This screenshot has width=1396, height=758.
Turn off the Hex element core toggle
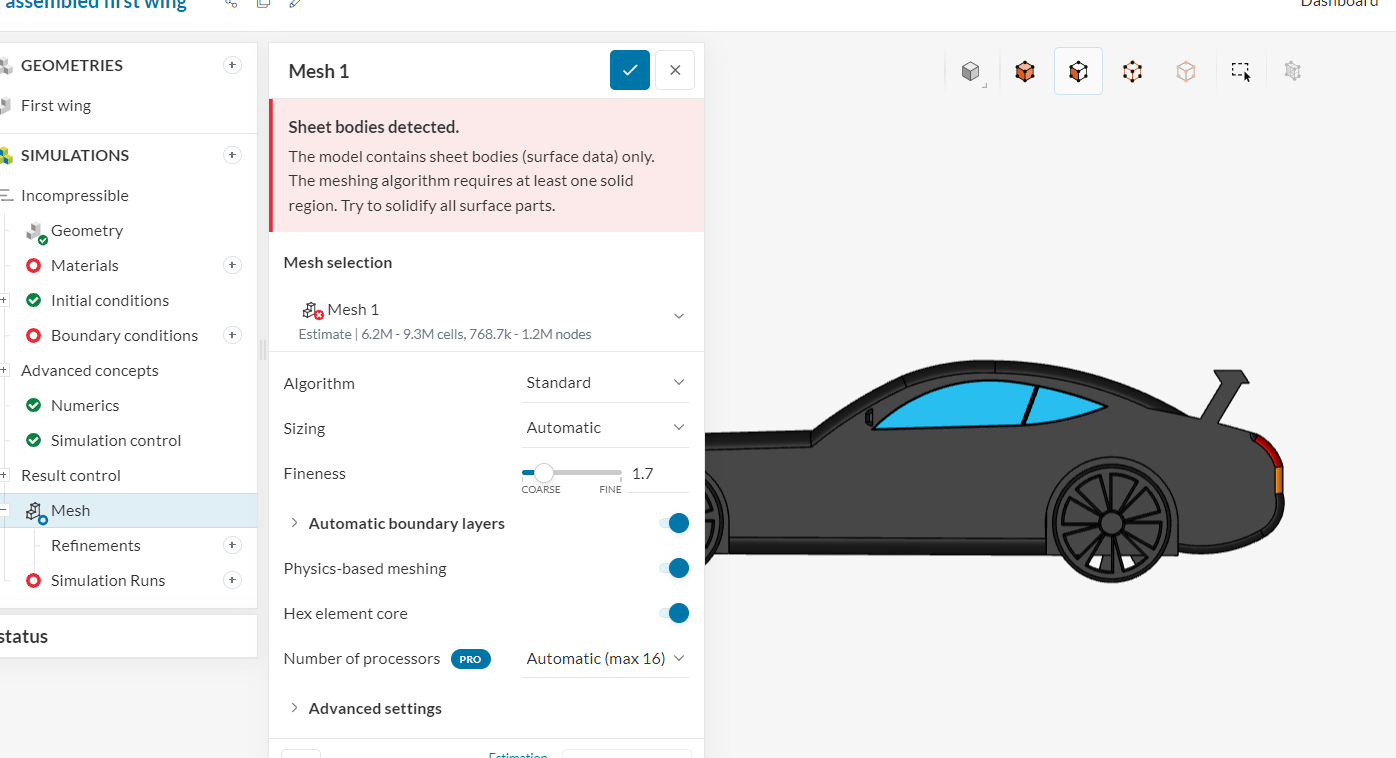point(678,613)
